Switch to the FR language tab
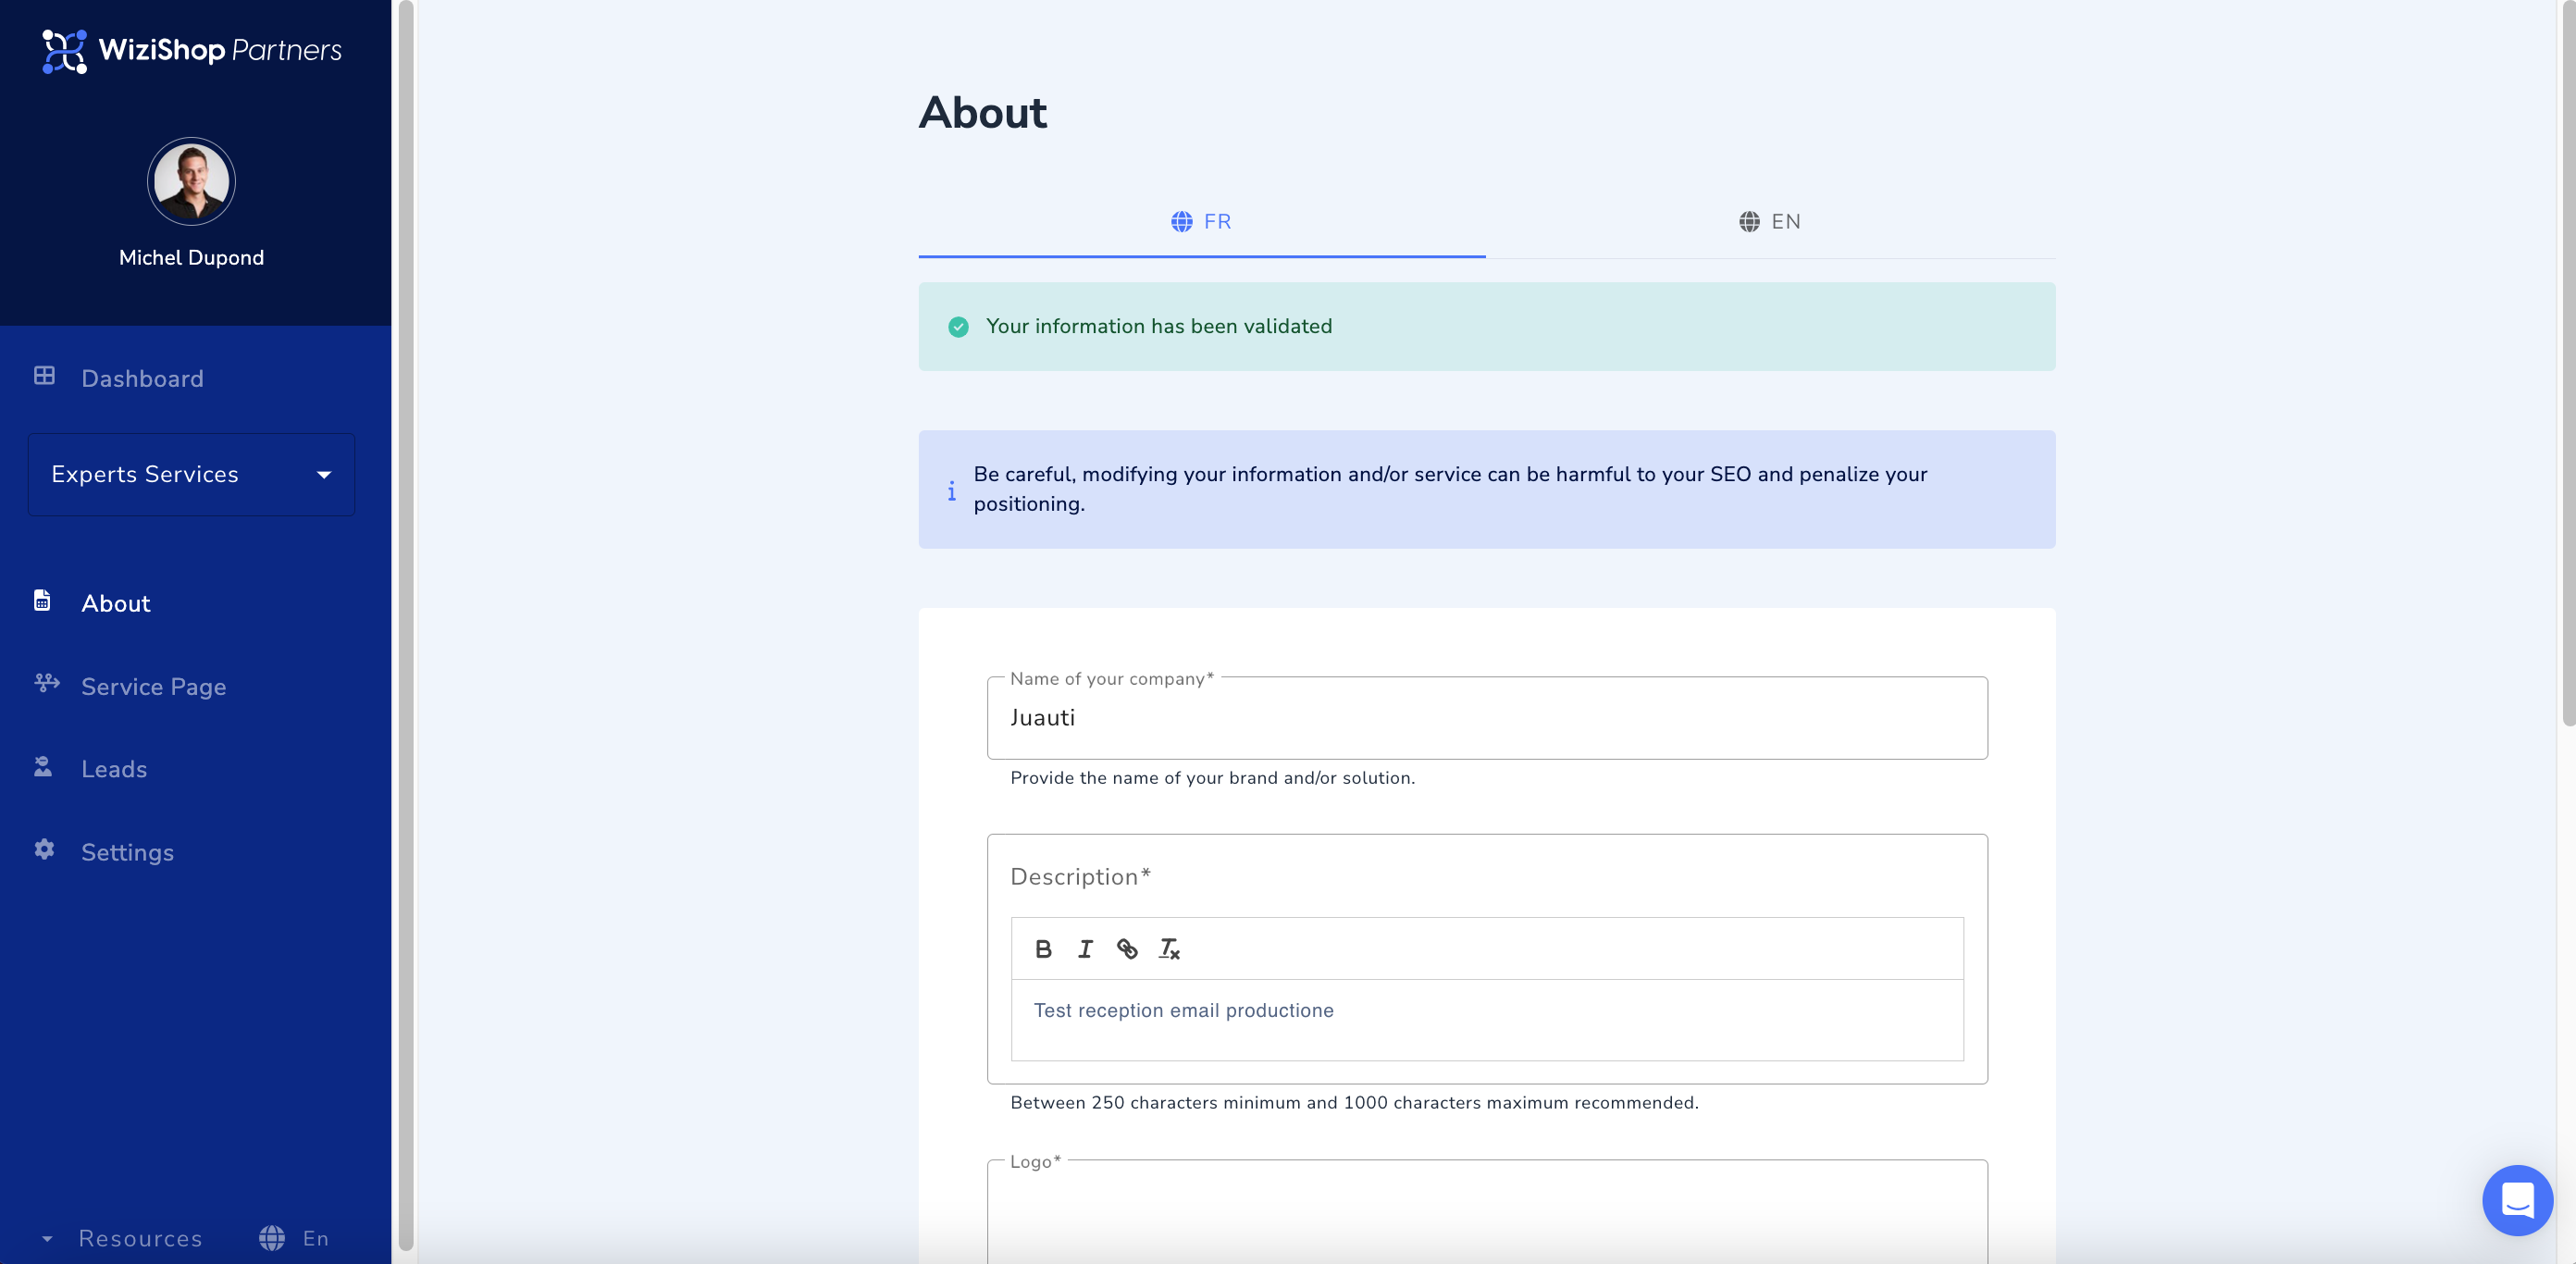Viewport: 2576px width, 1264px height. (1202, 222)
